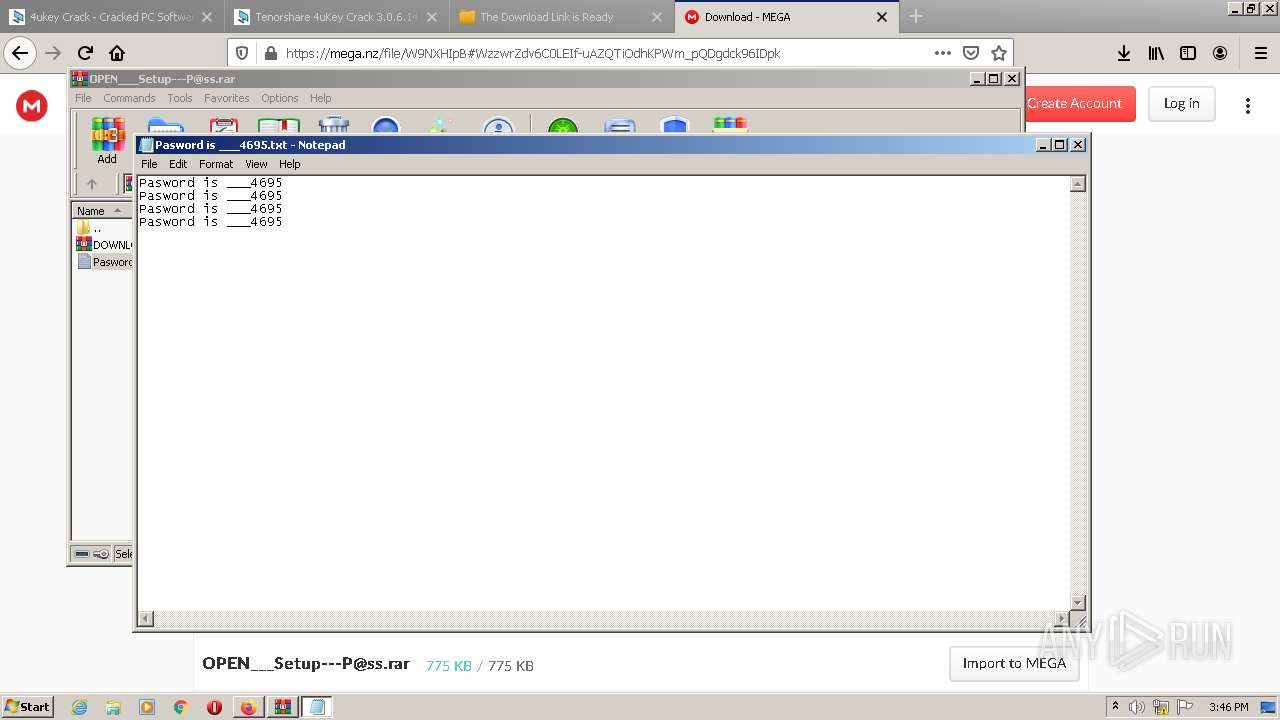Open Firefox library icon
This screenshot has height=720, width=1280.
(x=1156, y=53)
